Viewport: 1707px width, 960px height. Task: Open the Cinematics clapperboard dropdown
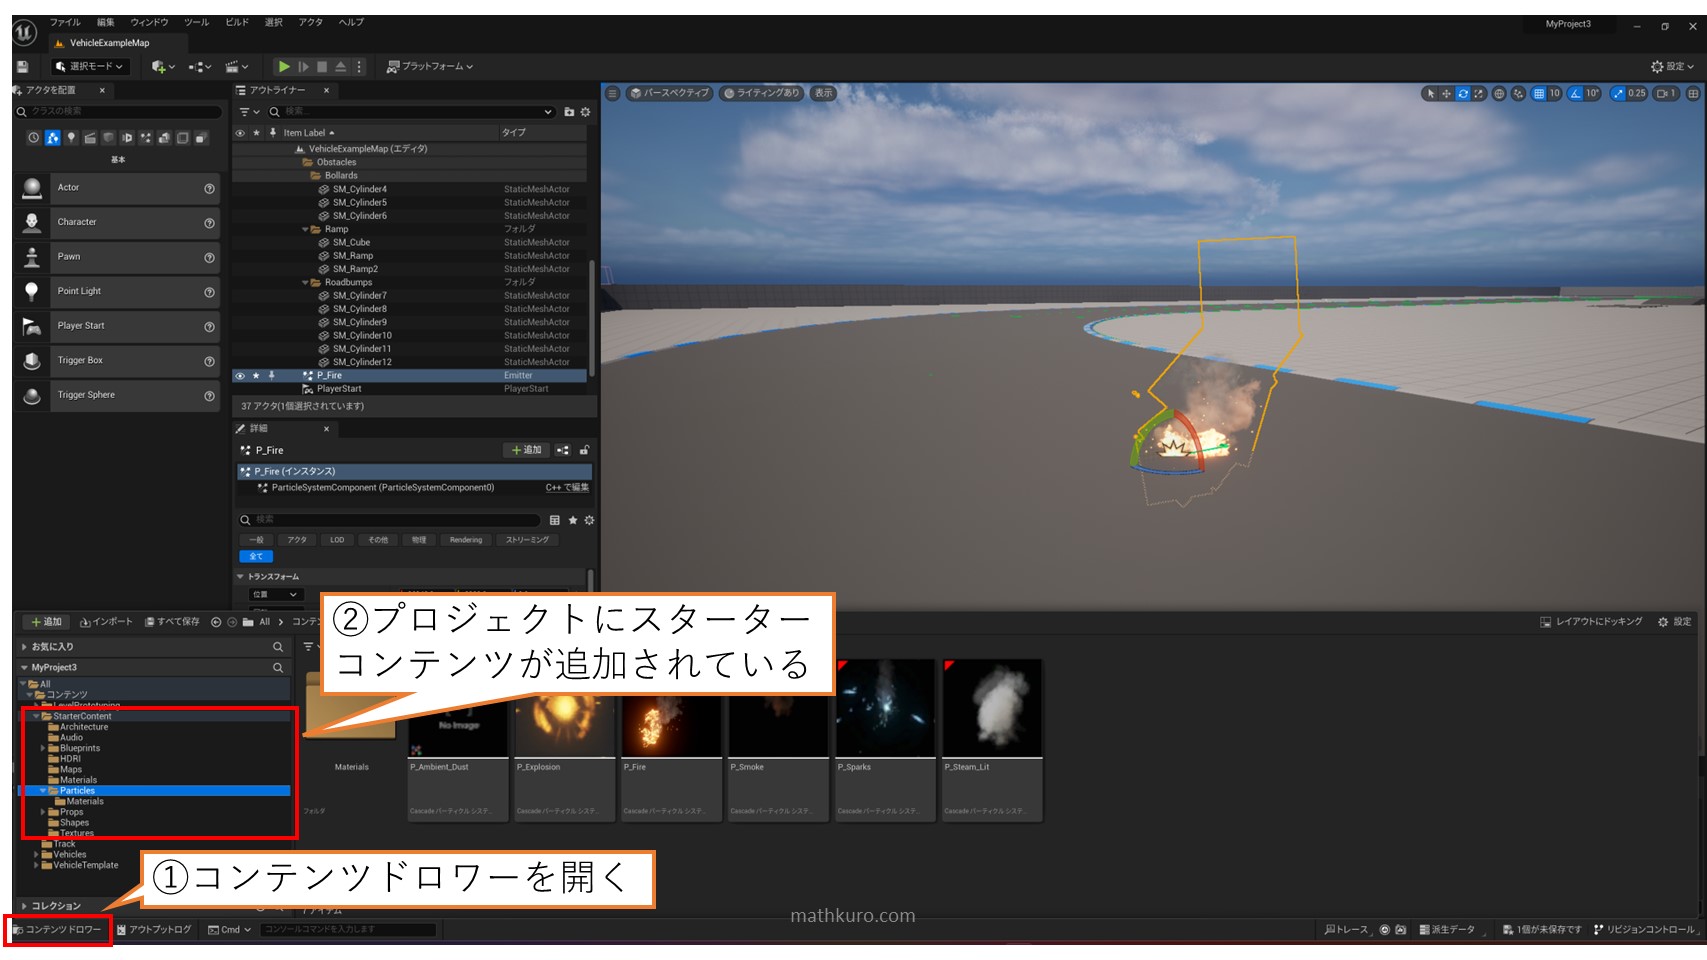click(x=237, y=67)
